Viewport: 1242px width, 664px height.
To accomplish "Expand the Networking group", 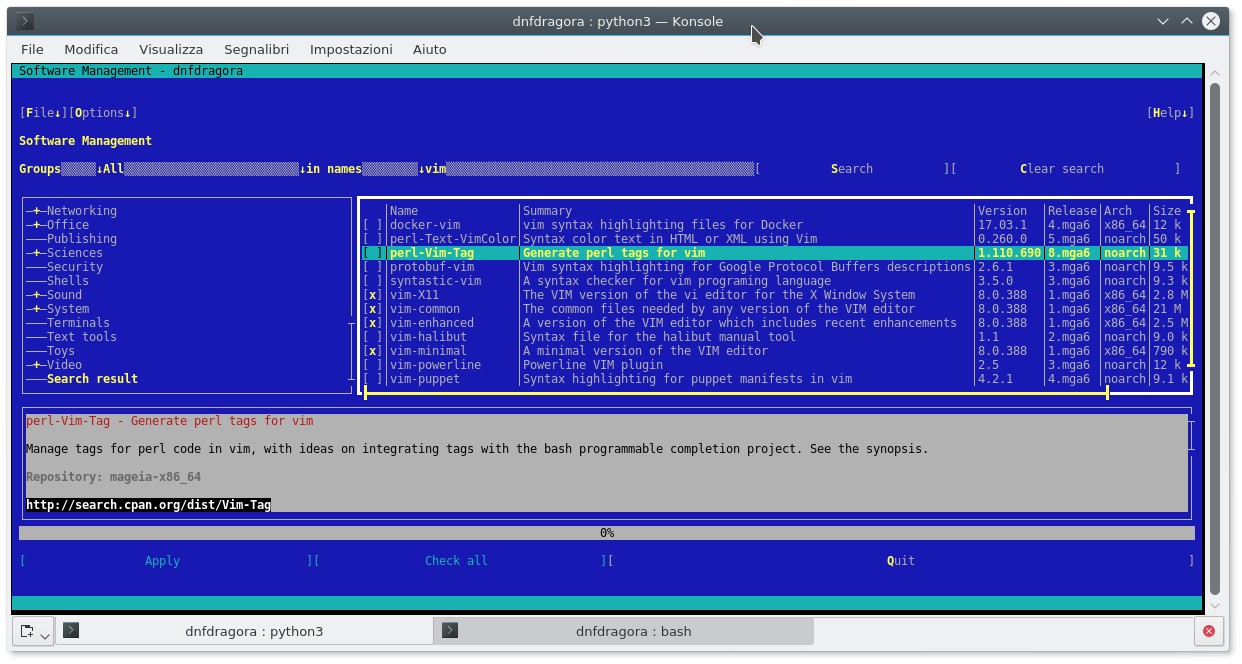I will click(x=37, y=211).
